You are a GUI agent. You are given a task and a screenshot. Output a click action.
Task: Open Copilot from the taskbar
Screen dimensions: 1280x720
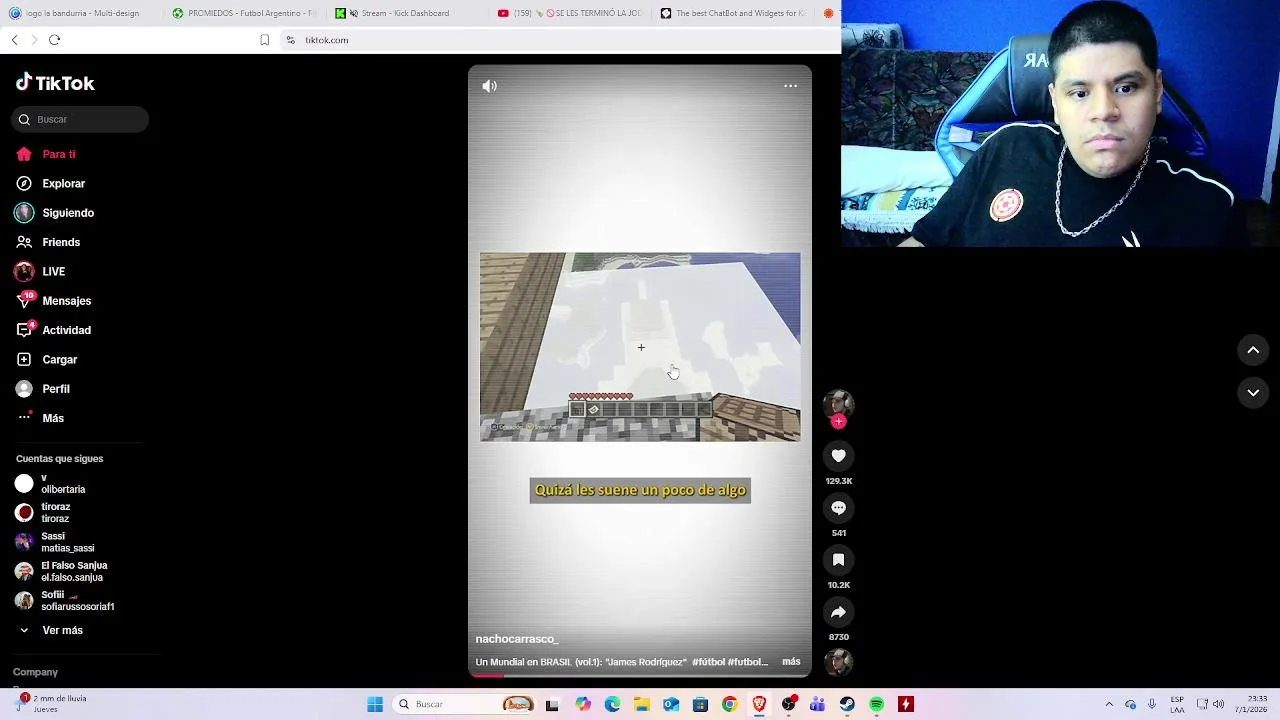click(583, 704)
